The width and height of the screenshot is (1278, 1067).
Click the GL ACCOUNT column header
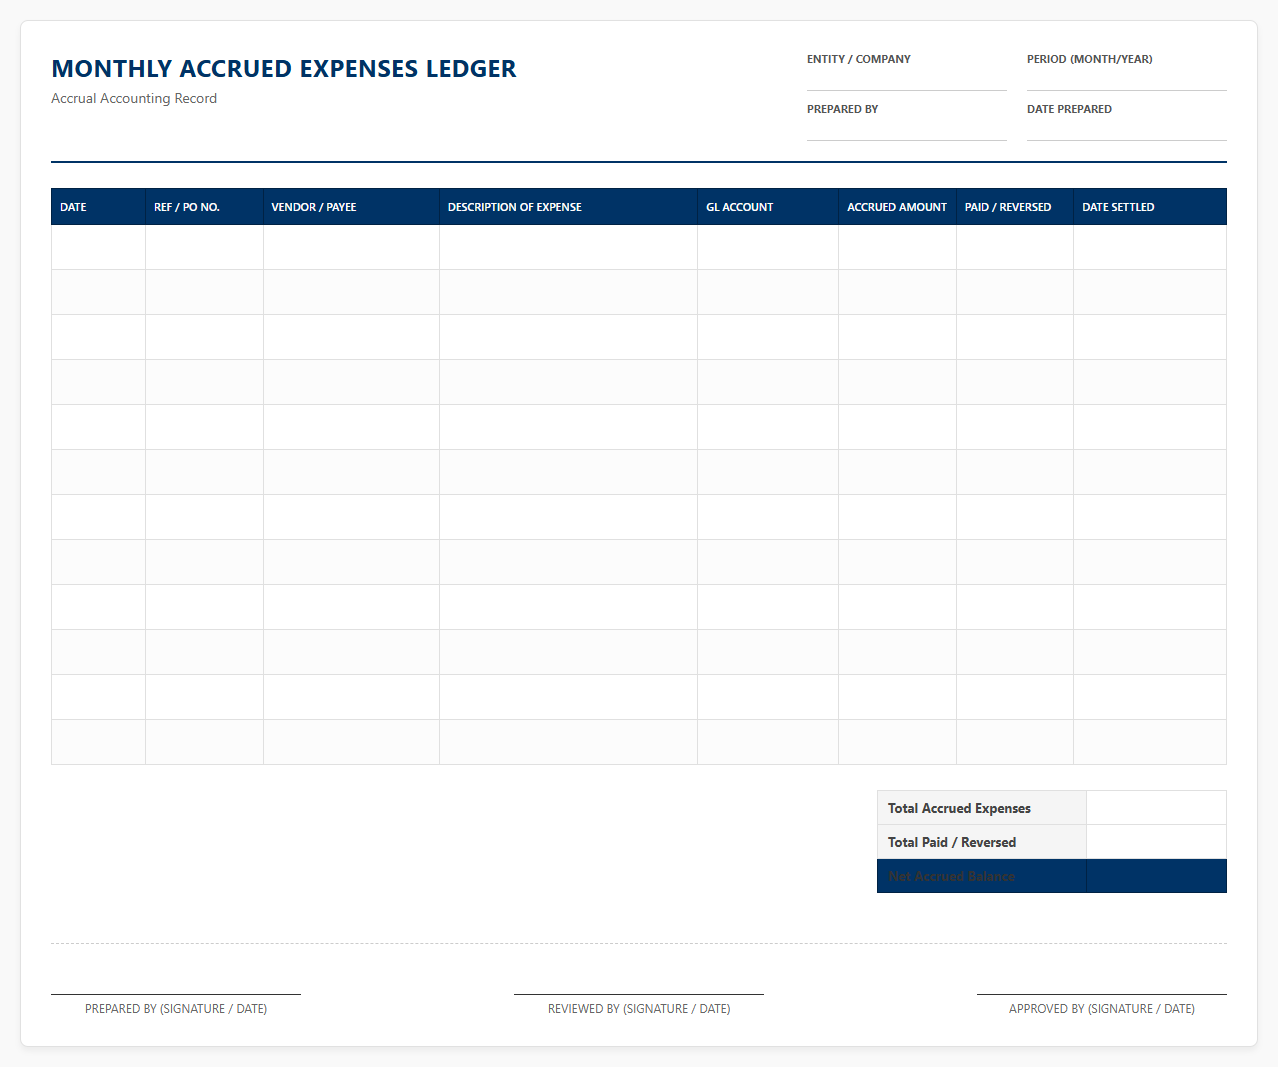(x=768, y=207)
